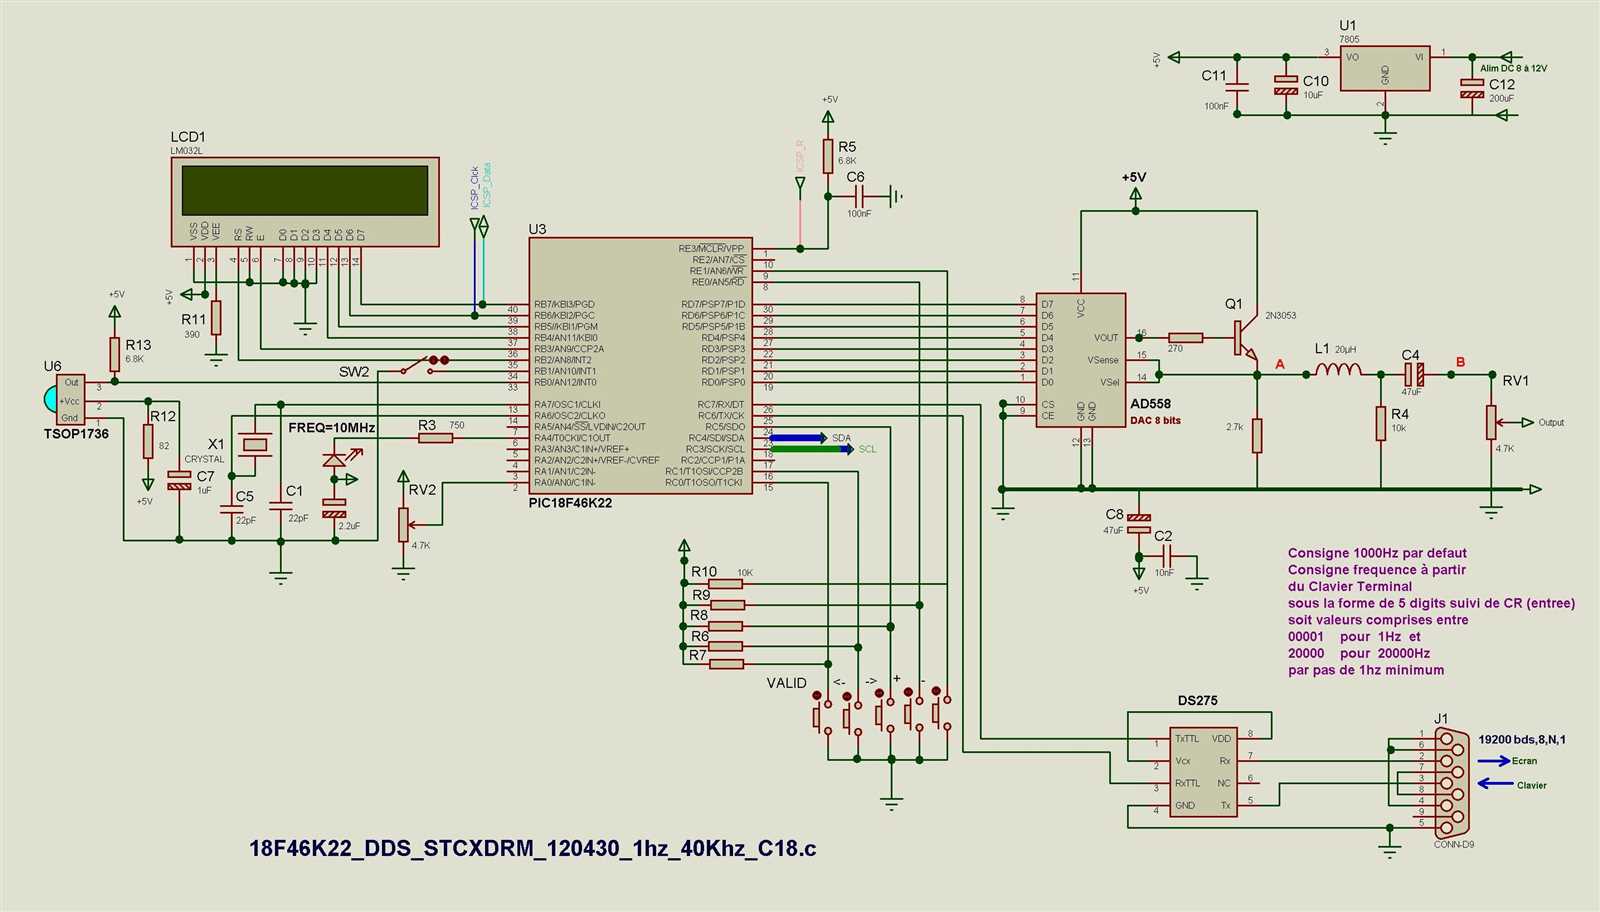
Task: Click the DS275 transceiver chip body
Action: 1204,772
